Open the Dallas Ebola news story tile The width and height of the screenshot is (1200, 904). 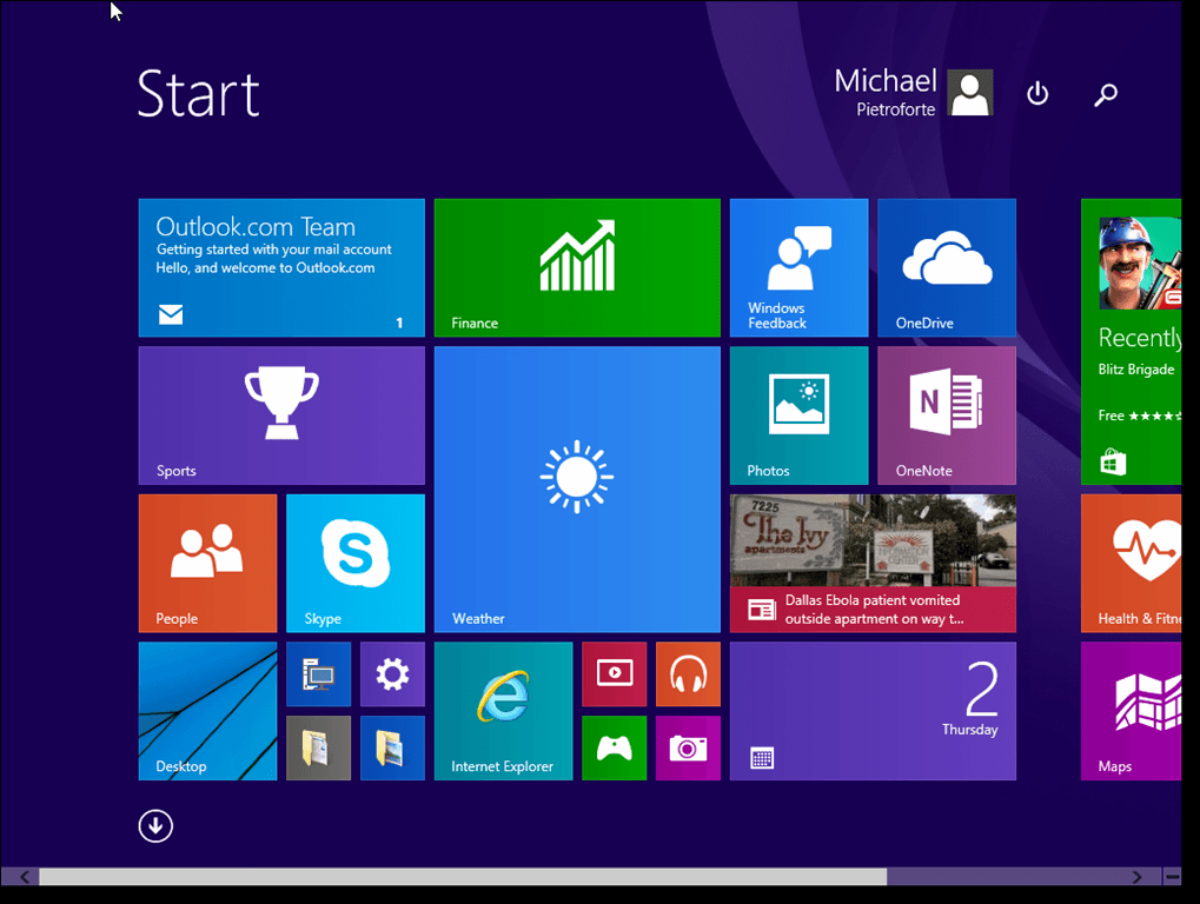click(x=872, y=562)
